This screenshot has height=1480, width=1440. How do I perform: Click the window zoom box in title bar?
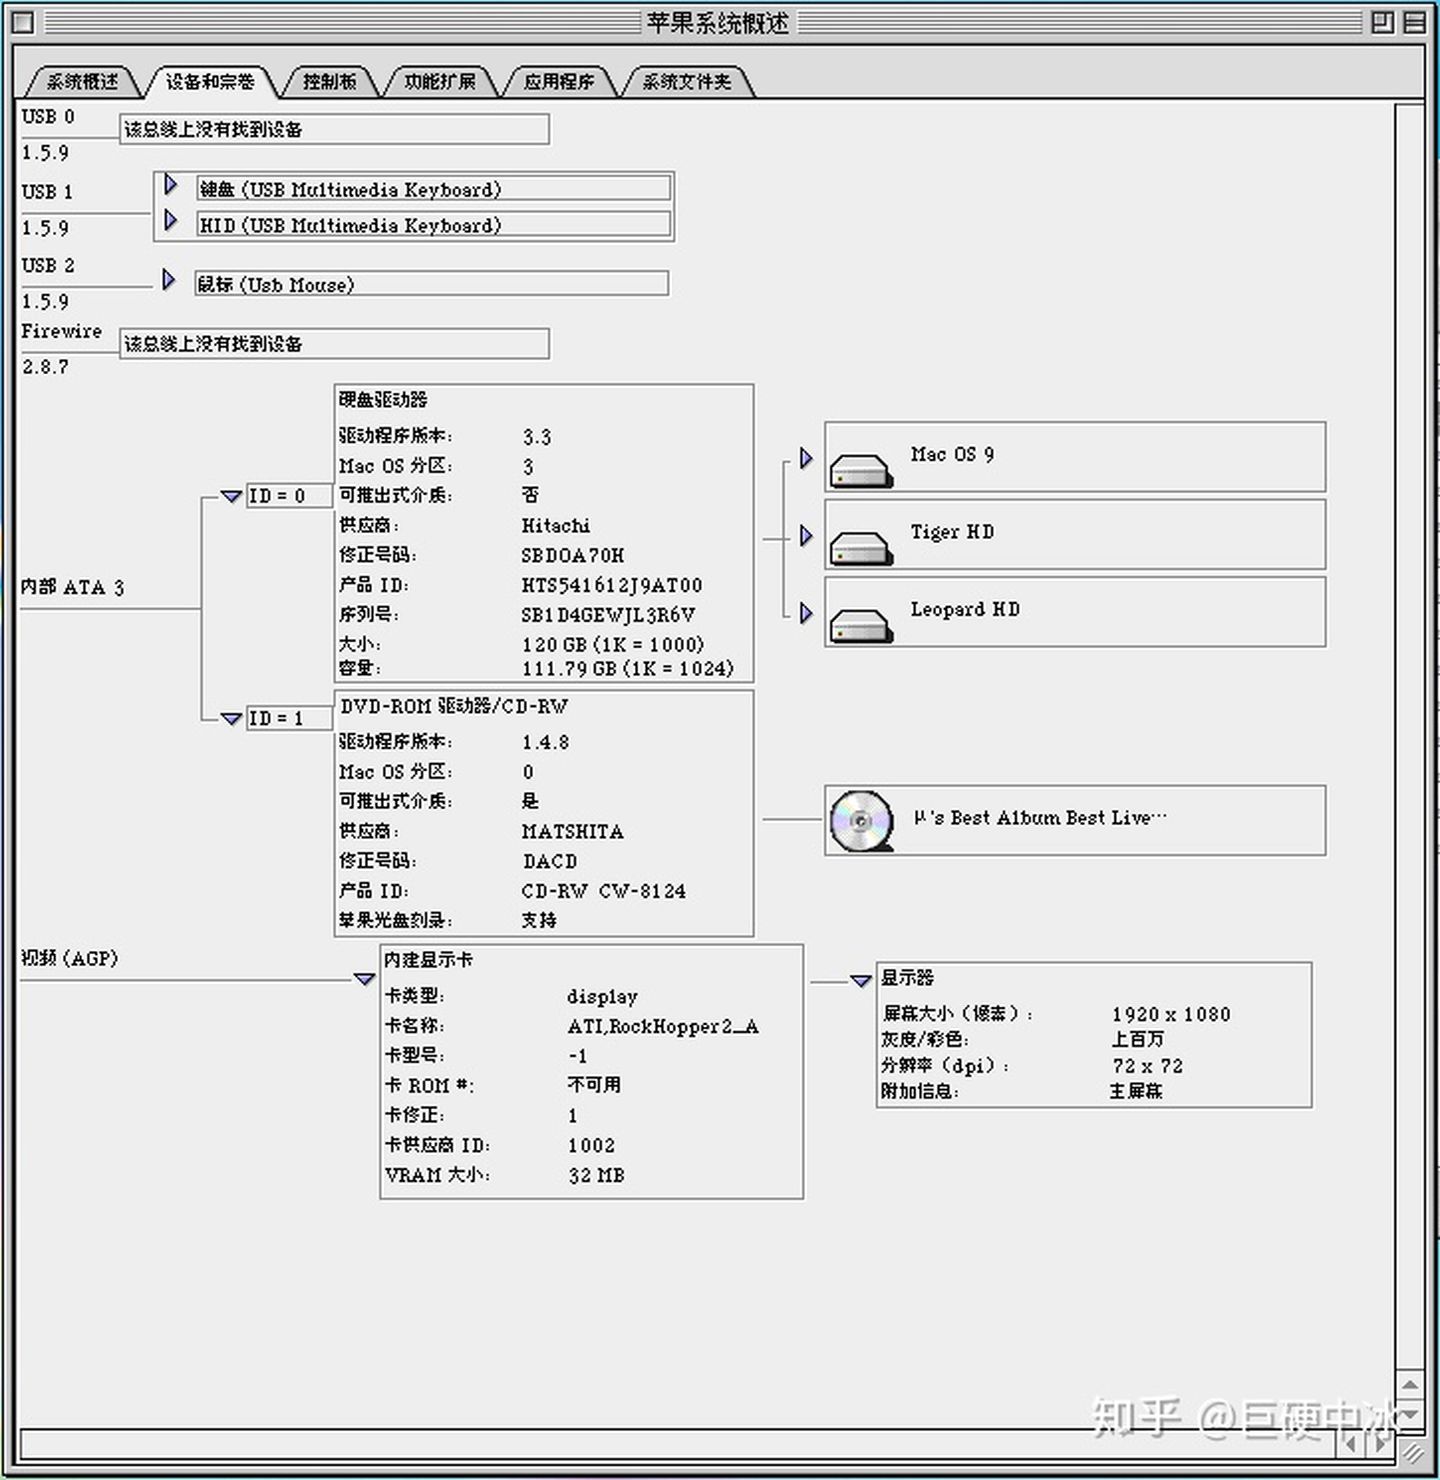tap(1382, 22)
